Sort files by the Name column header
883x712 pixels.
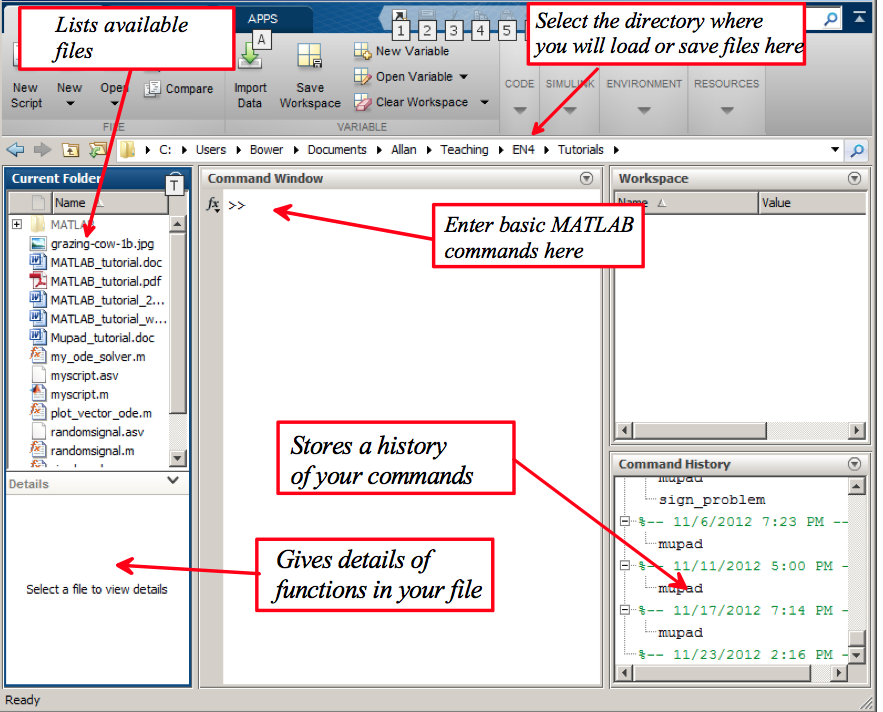coord(110,203)
